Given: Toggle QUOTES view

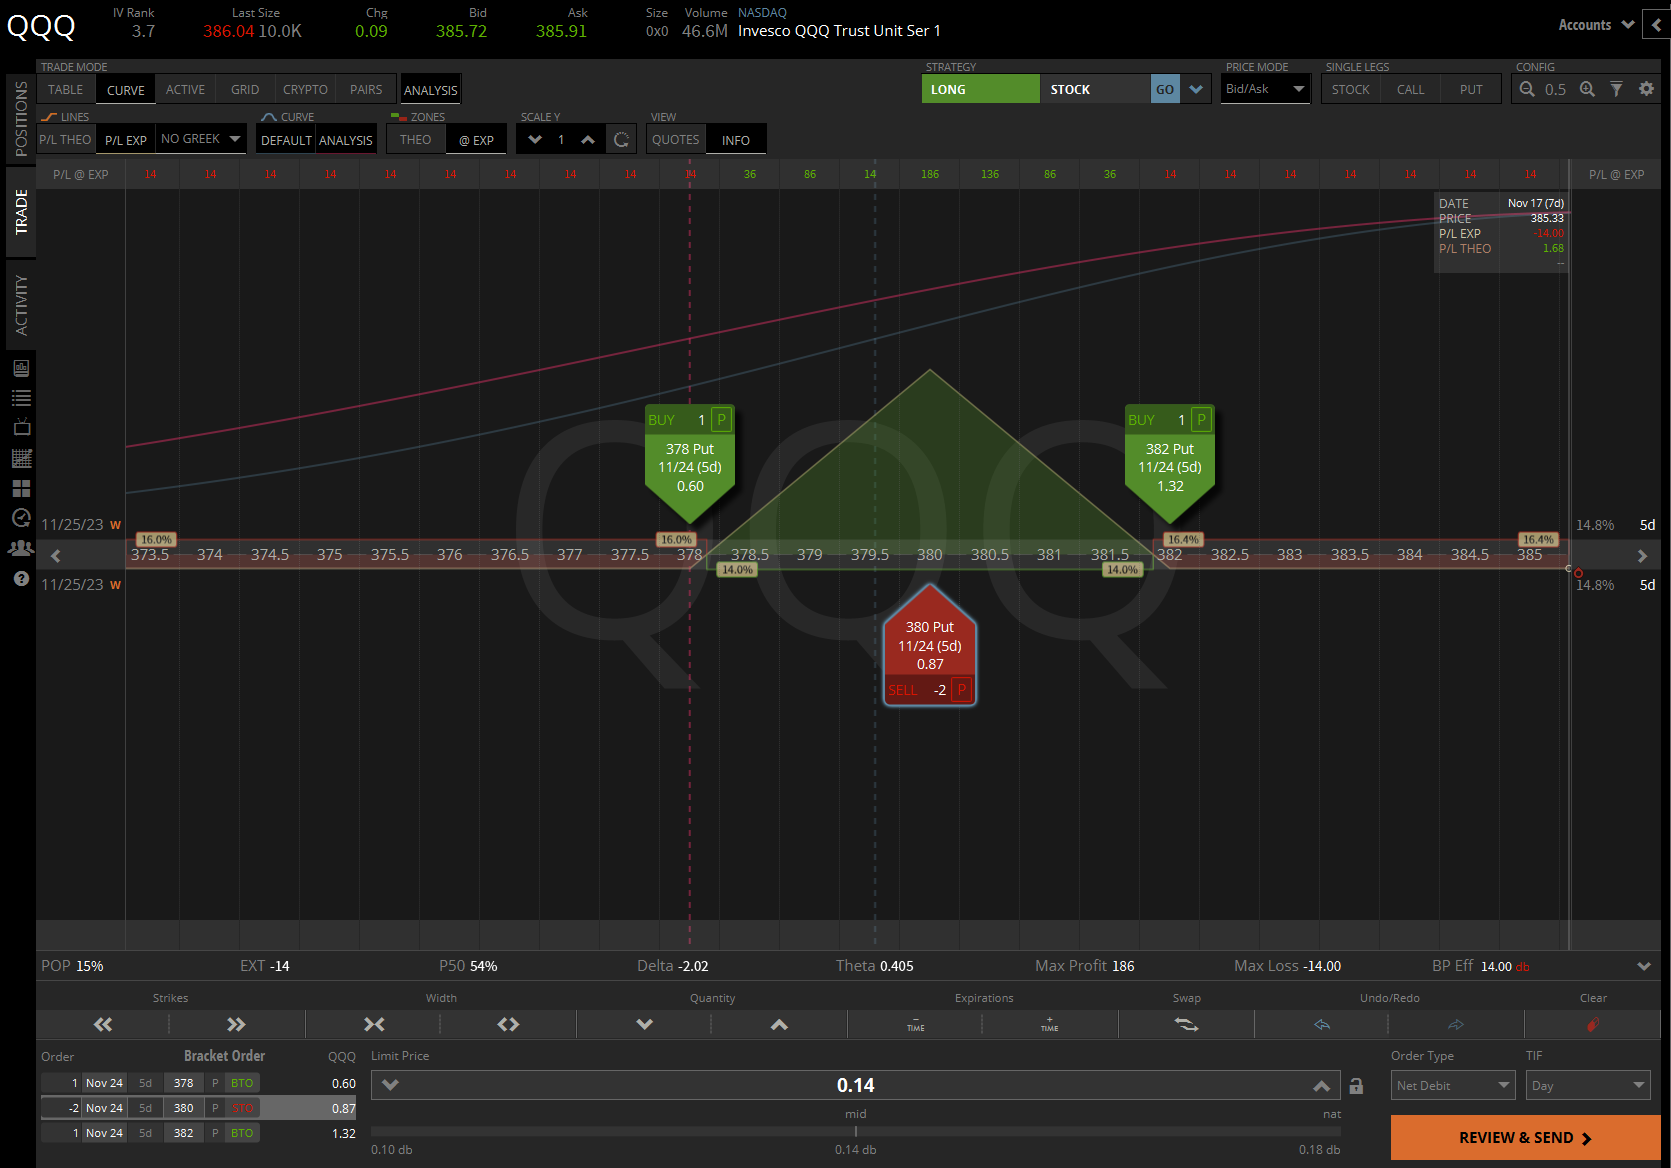Looking at the screenshot, I should (x=676, y=140).
